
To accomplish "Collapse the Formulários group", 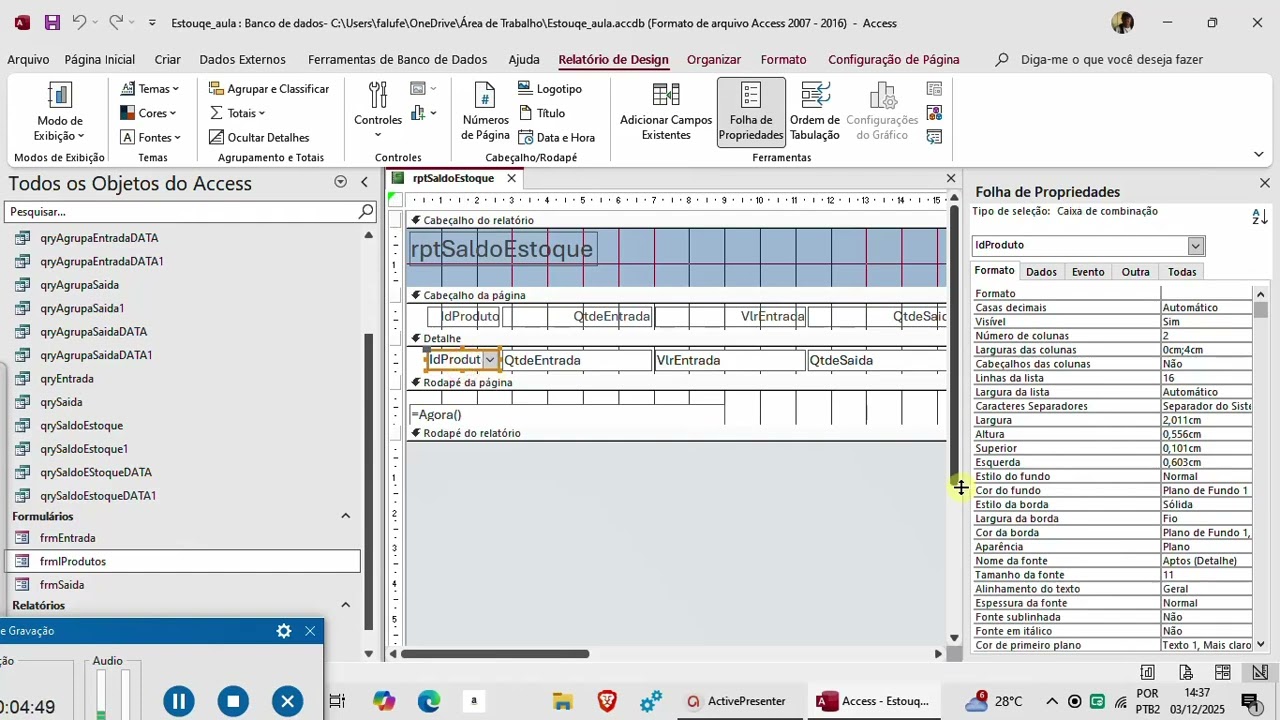I will (x=346, y=516).
